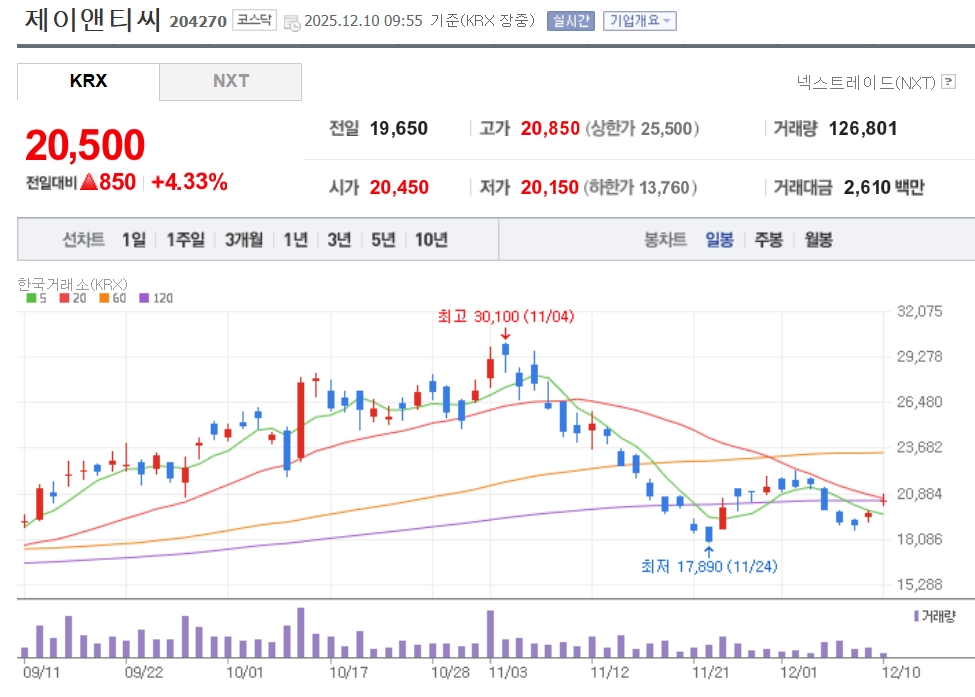Click the 32,075 price axis label

click(919, 312)
